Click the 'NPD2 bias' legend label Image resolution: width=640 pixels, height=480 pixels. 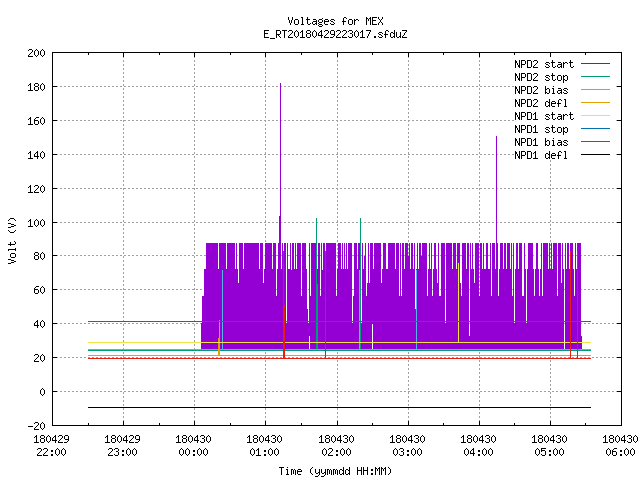click(541, 90)
